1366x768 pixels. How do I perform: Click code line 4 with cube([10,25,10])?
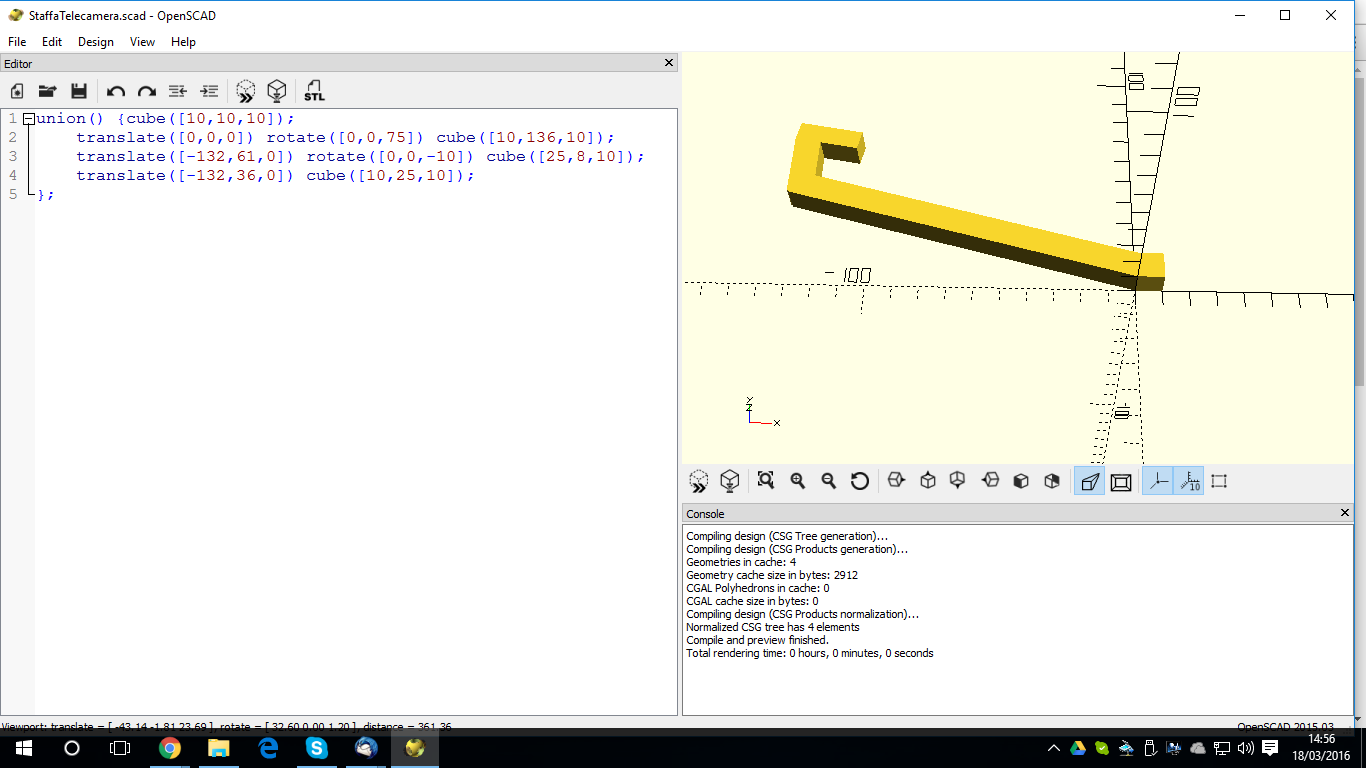pyautogui.click(x=275, y=176)
